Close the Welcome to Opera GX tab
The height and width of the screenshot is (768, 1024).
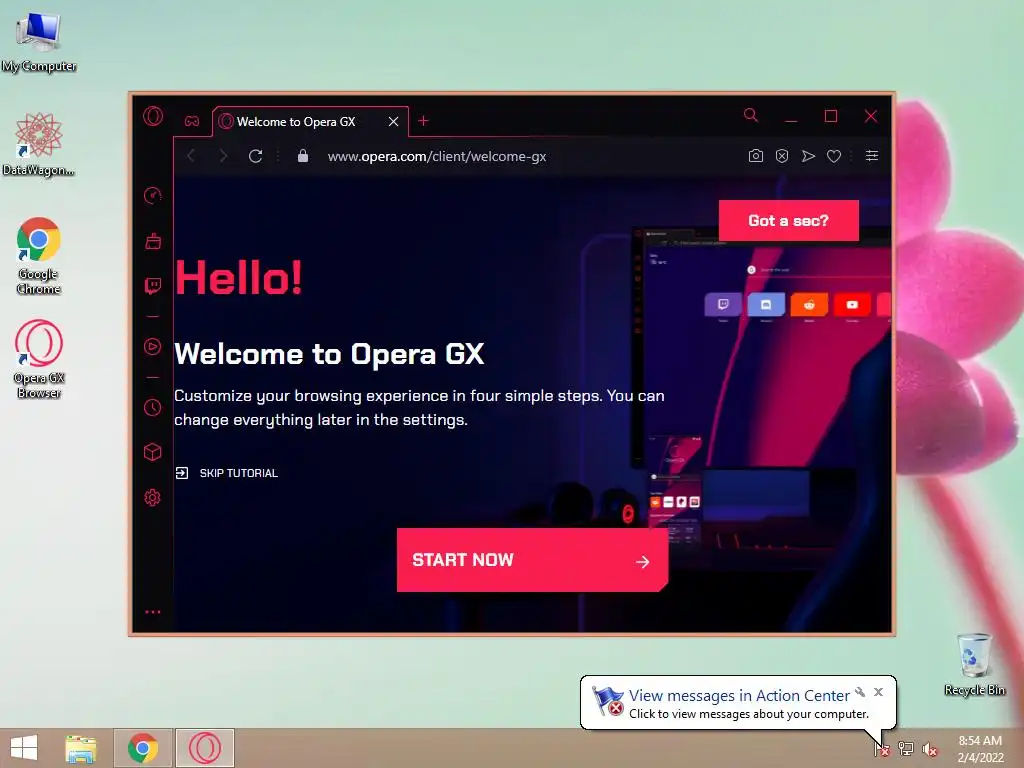pyautogui.click(x=393, y=121)
